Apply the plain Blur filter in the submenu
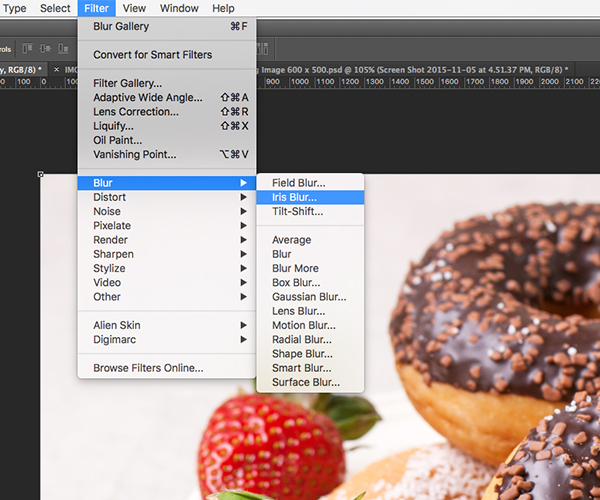600x500 pixels. (310, 254)
